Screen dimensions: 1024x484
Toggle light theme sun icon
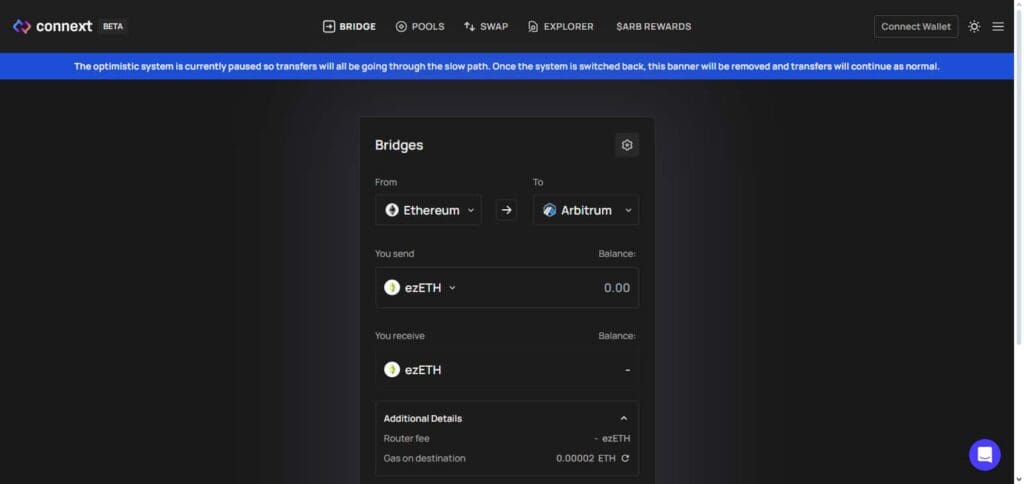pos(974,27)
